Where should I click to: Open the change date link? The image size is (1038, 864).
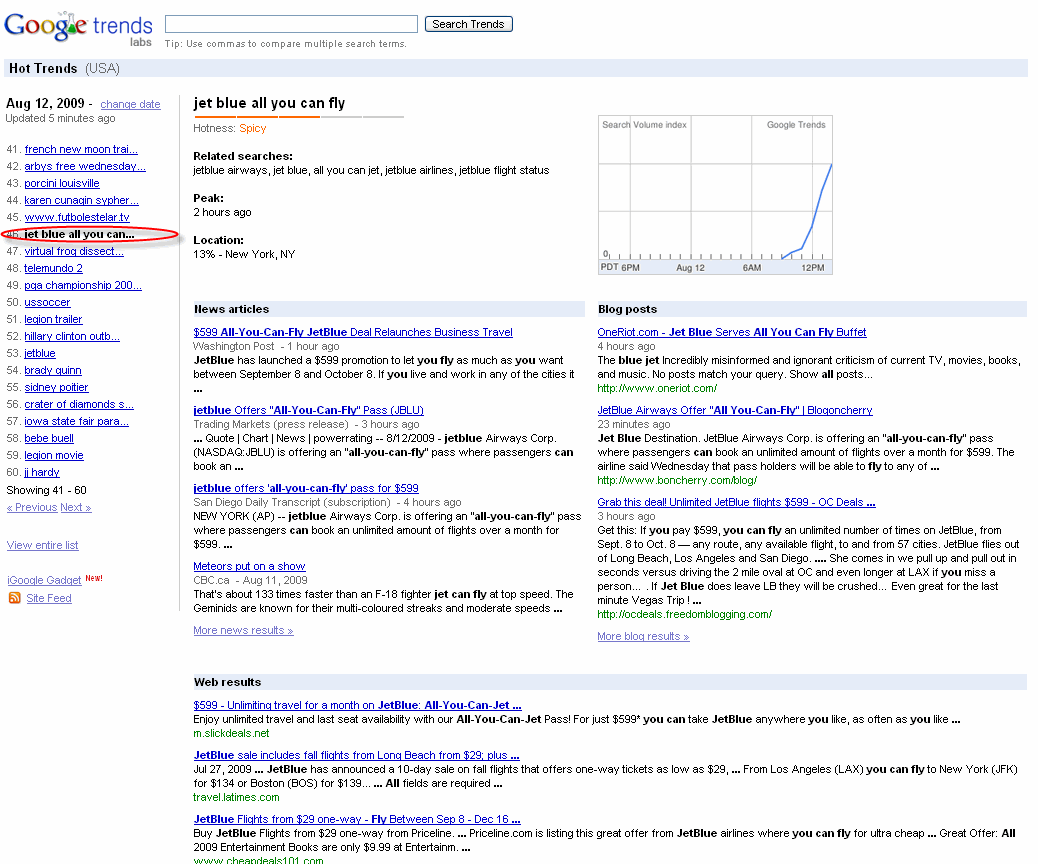point(130,104)
